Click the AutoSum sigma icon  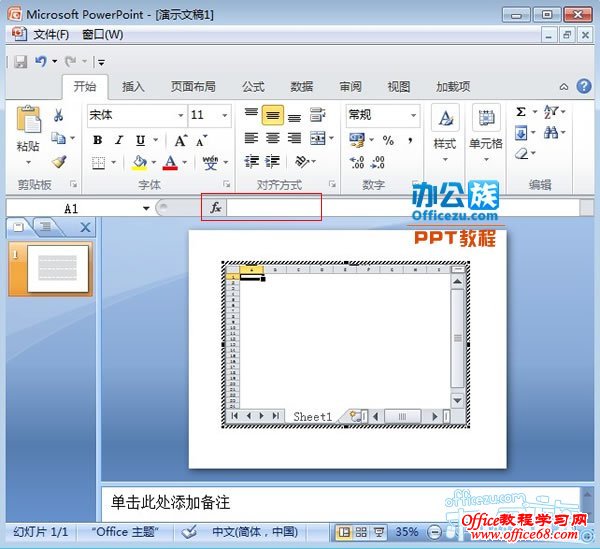pyautogui.click(x=521, y=112)
